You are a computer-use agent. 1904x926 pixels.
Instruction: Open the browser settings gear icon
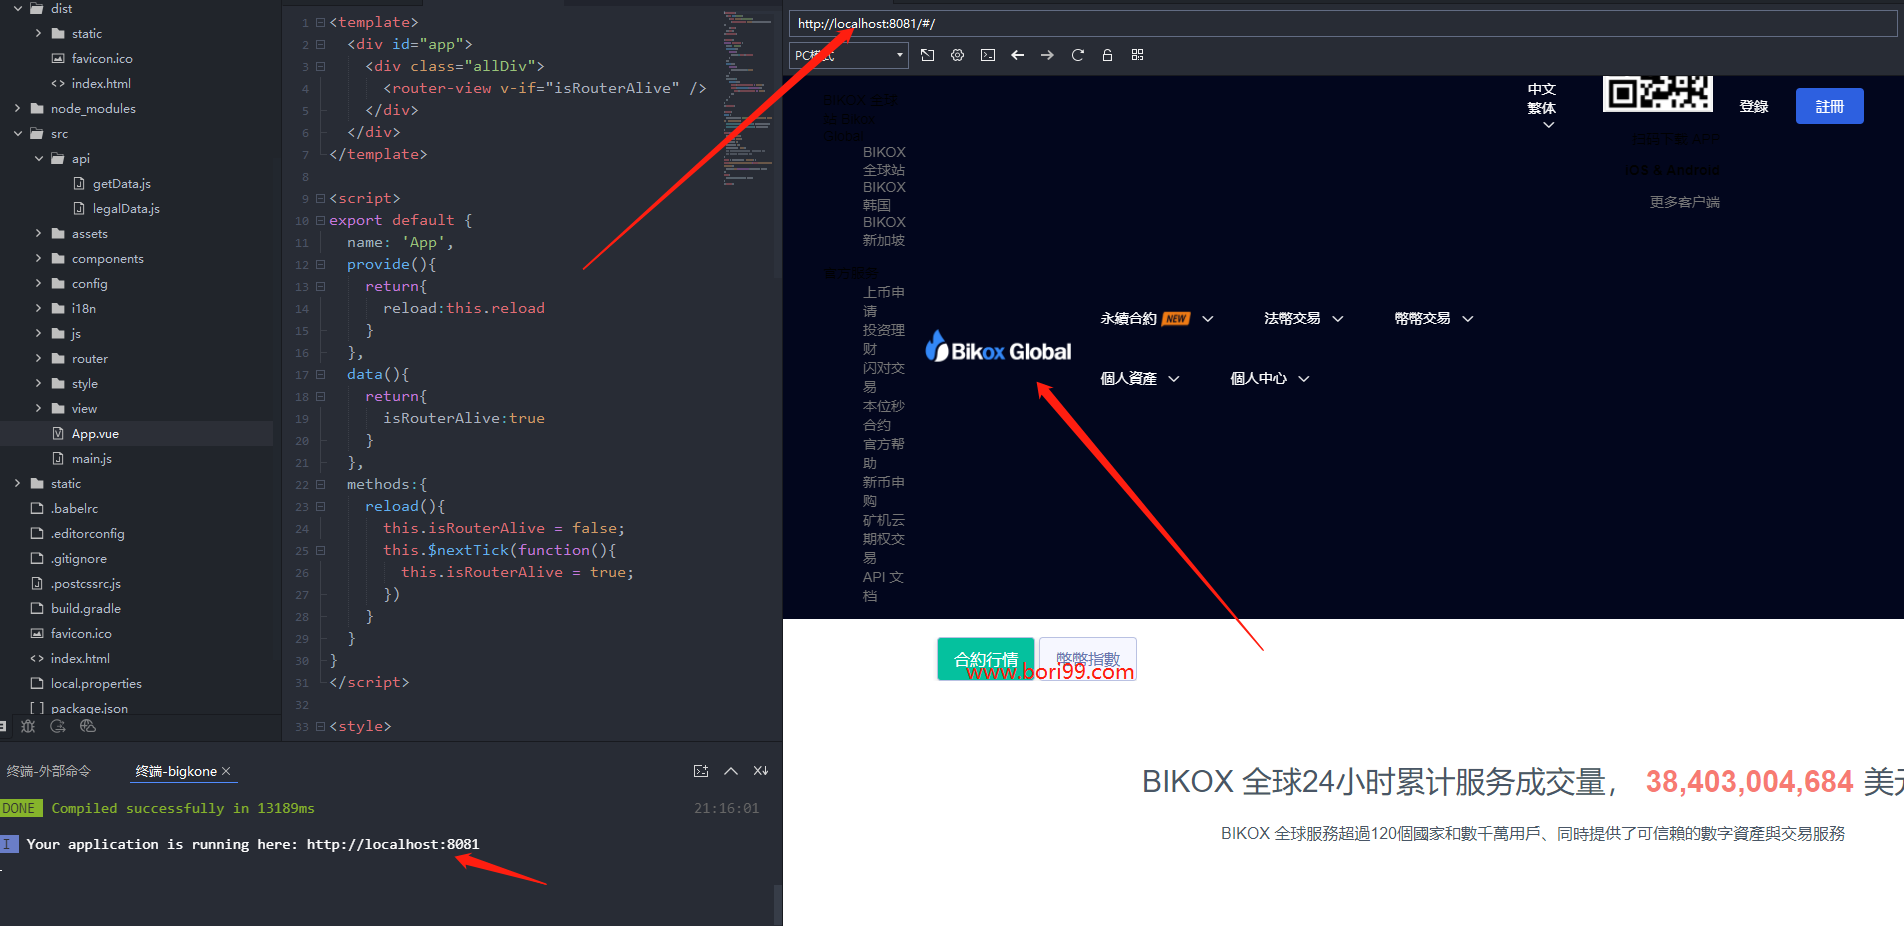[x=957, y=55]
